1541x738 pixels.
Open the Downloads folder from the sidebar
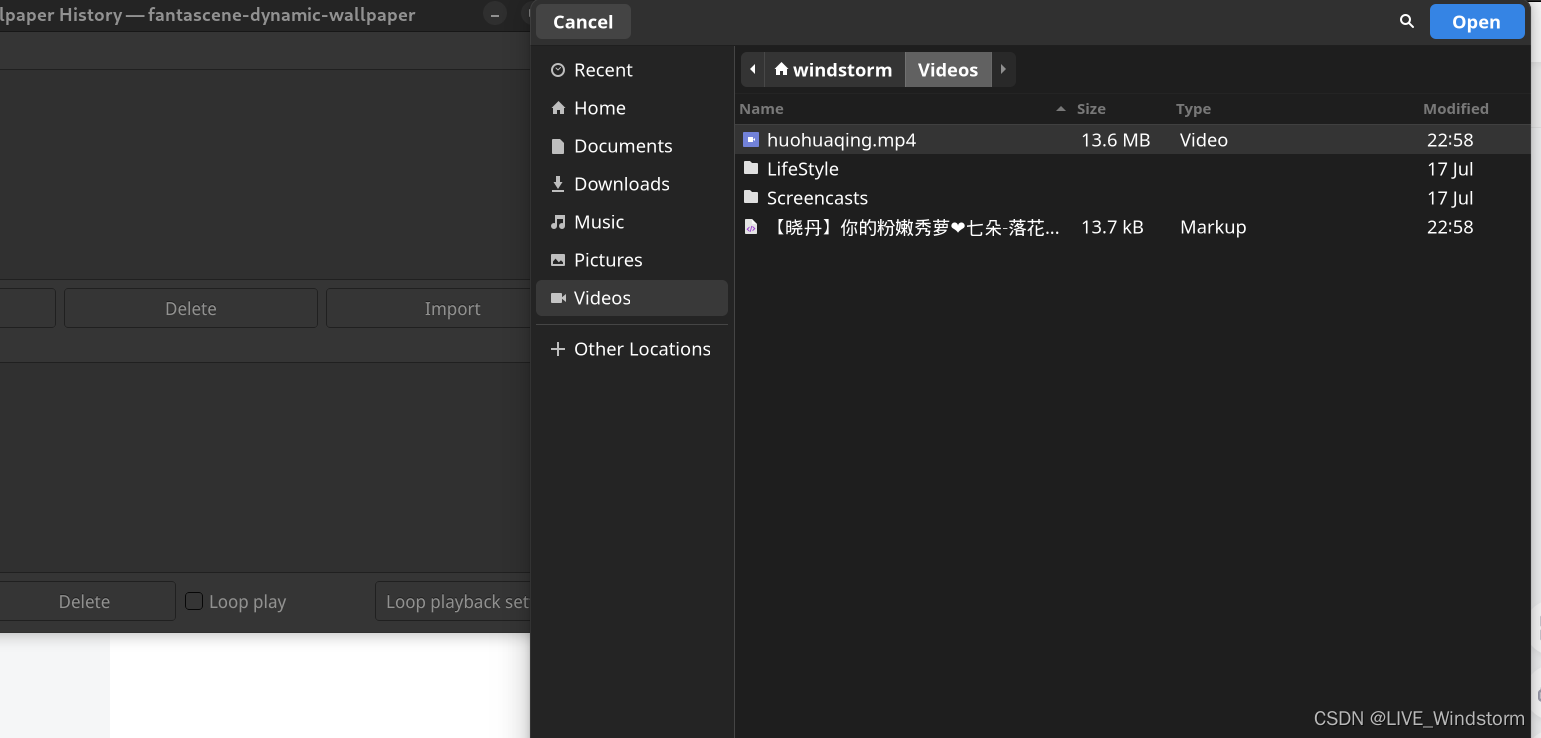click(621, 183)
